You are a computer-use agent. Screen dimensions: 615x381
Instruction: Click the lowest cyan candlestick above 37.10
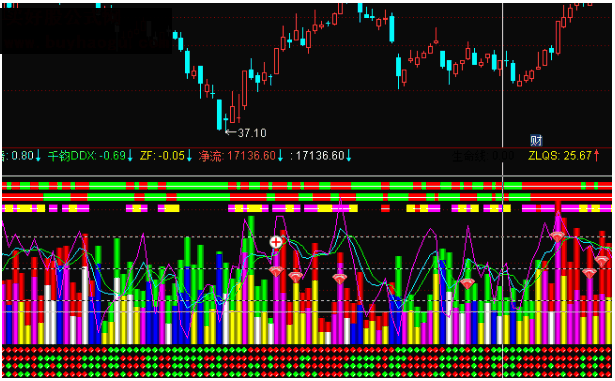[219, 114]
